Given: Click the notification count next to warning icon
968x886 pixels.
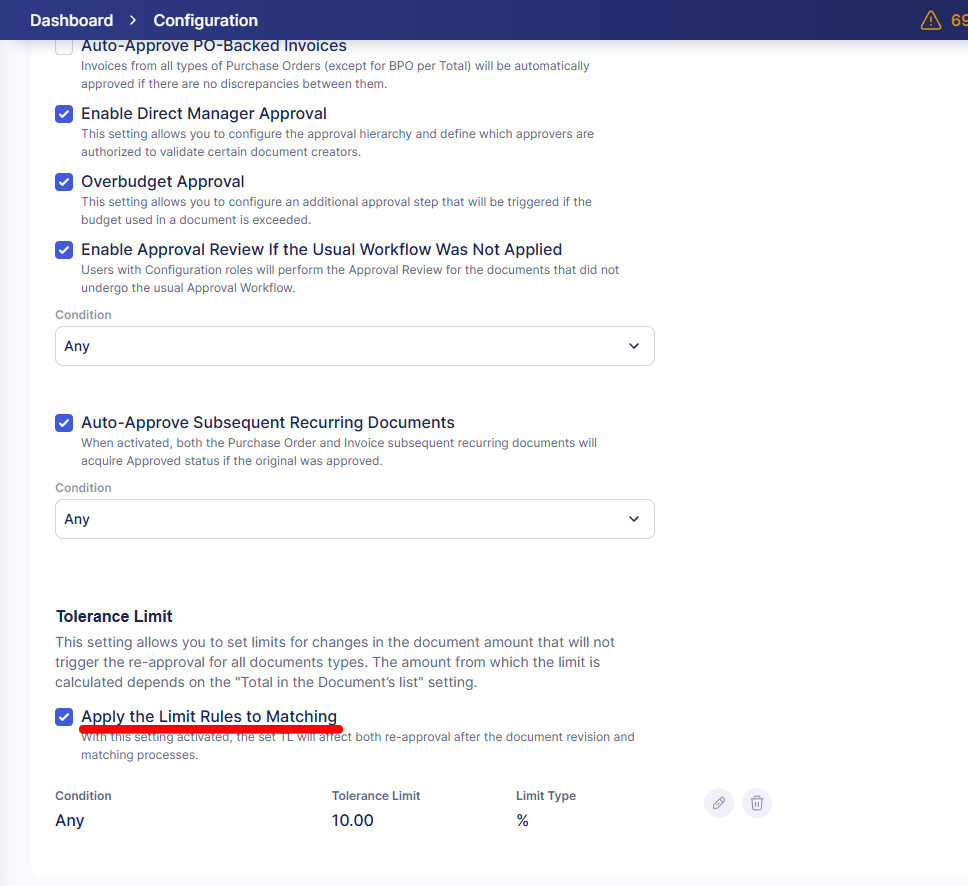Looking at the screenshot, I should [x=959, y=20].
